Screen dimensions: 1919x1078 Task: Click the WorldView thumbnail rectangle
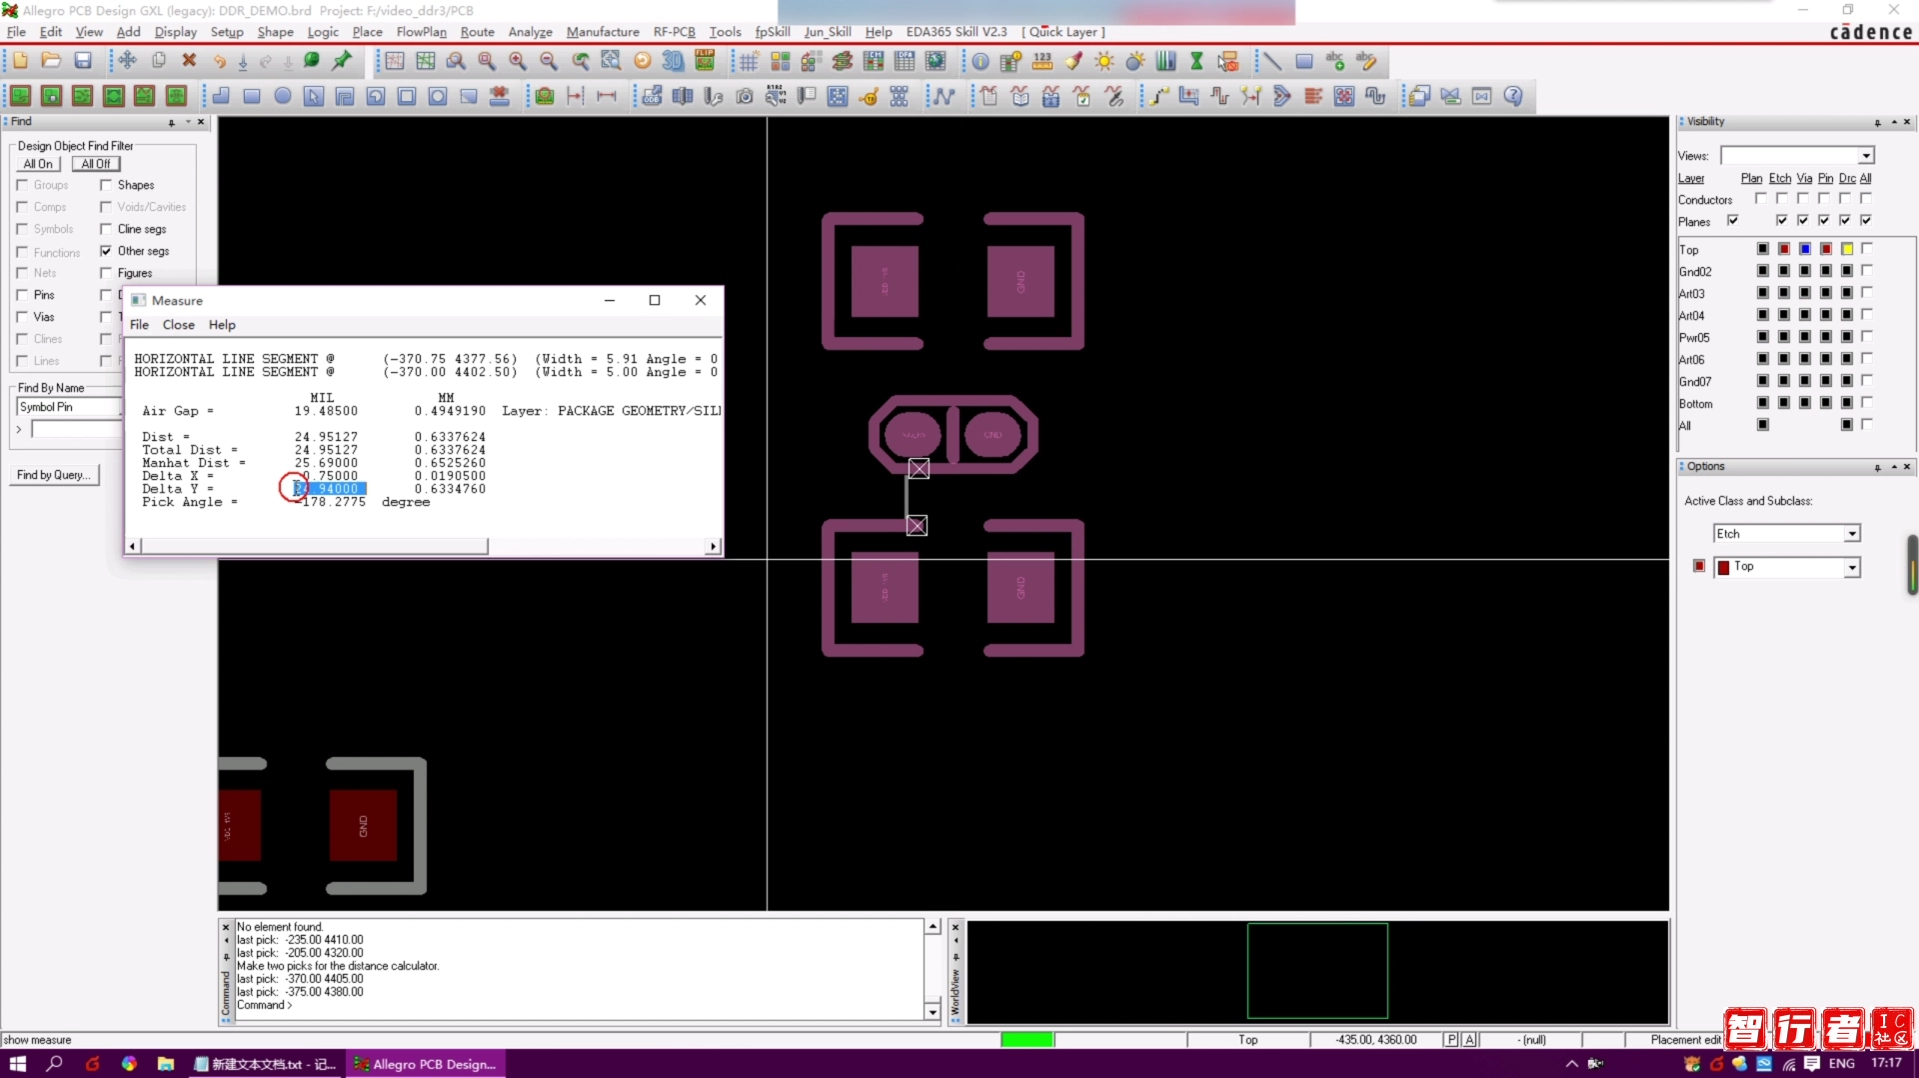1317,971
